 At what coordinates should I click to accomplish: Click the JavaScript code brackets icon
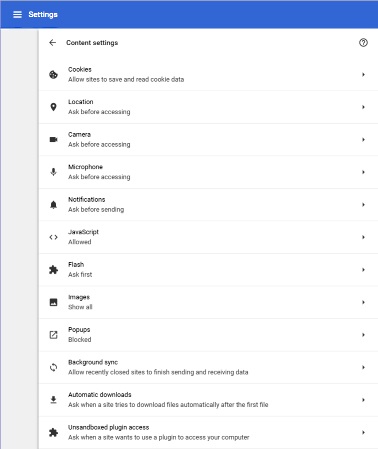53,237
